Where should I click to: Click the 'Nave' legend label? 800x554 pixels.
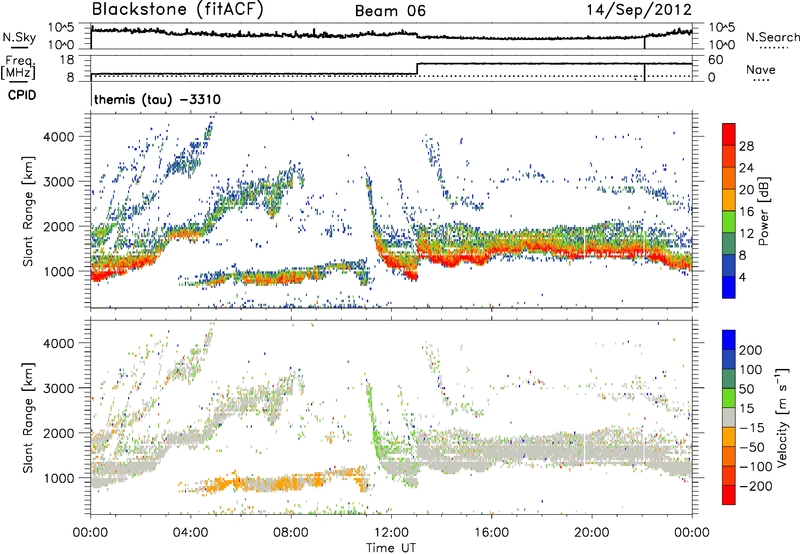[x=761, y=70]
